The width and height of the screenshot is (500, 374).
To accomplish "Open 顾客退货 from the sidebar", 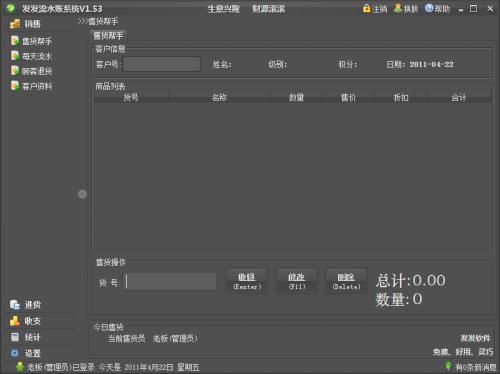I will [x=37, y=71].
